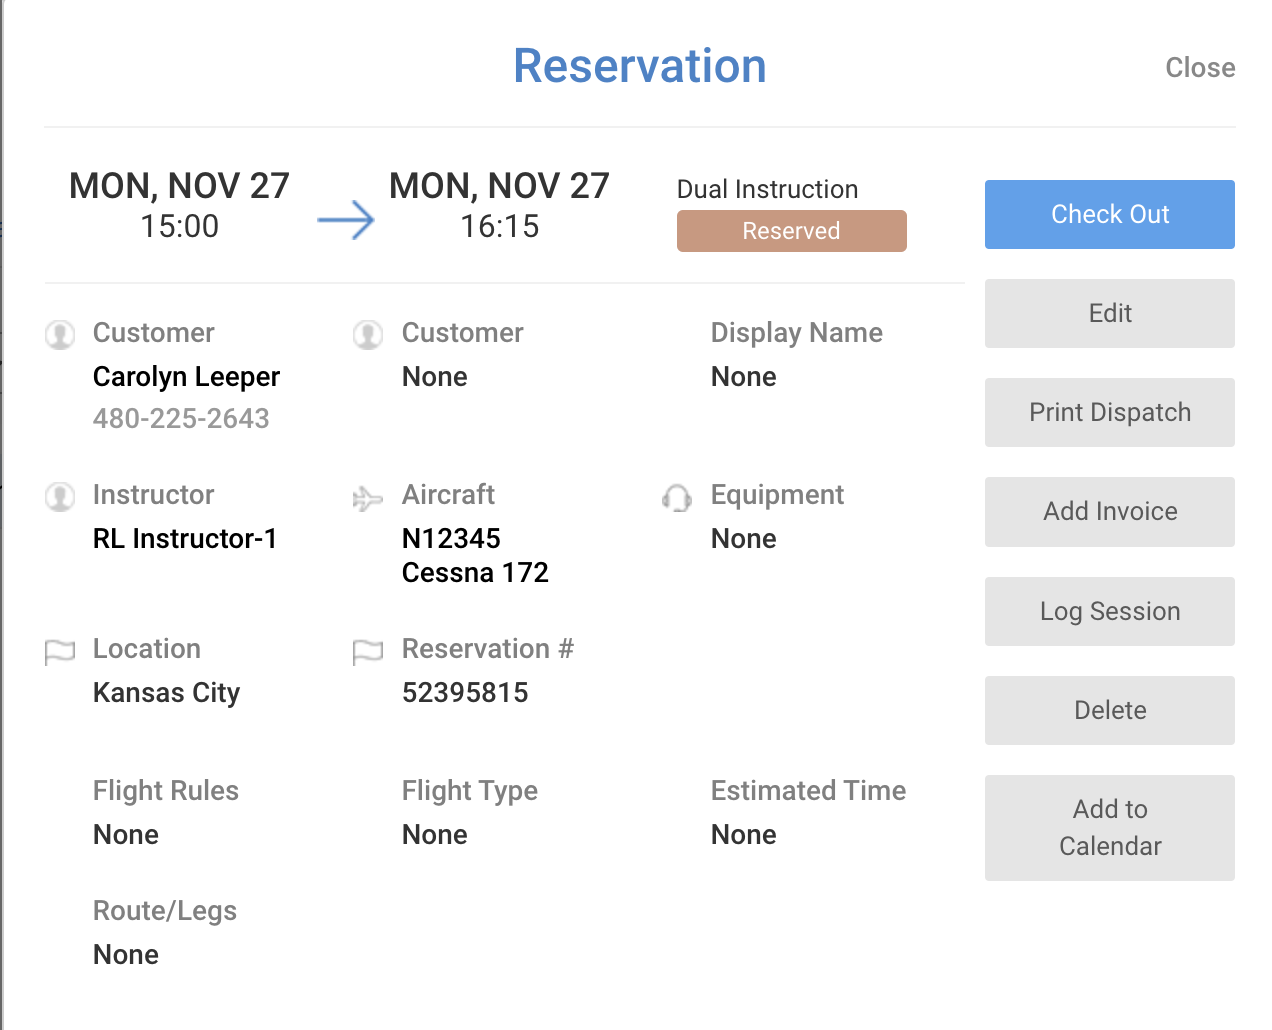
Task: Click the Estimated Time label
Action: 808,791
